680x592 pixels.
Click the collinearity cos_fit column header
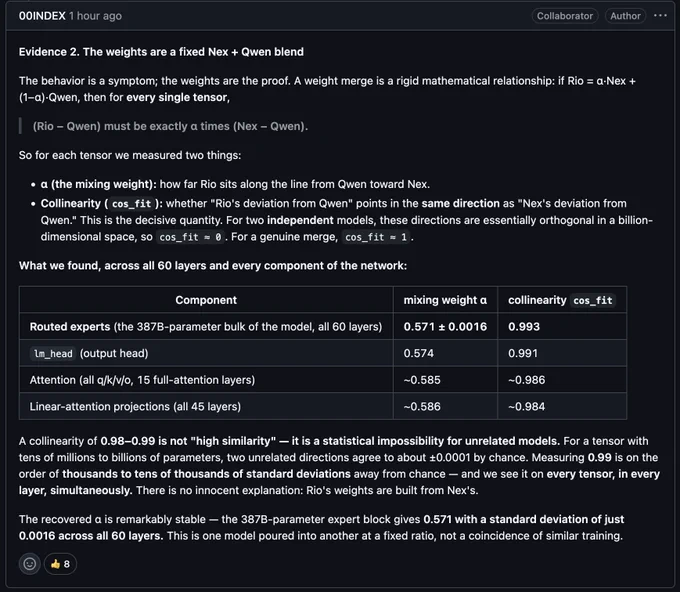click(562, 300)
